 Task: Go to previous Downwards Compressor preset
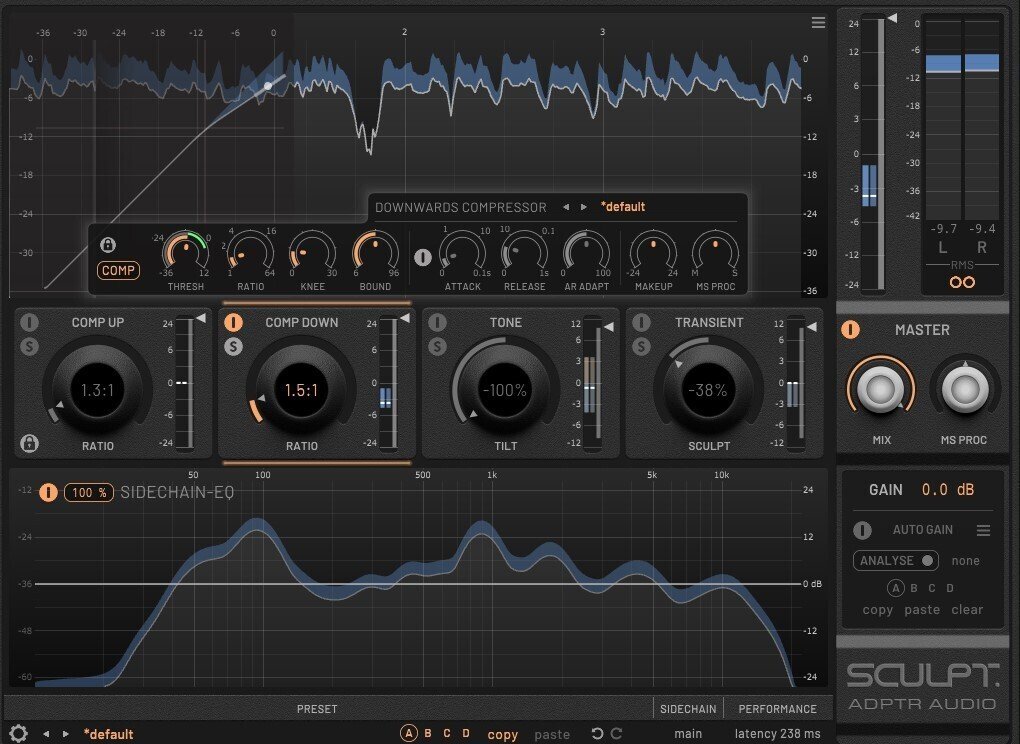pyautogui.click(x=566, y=207)
